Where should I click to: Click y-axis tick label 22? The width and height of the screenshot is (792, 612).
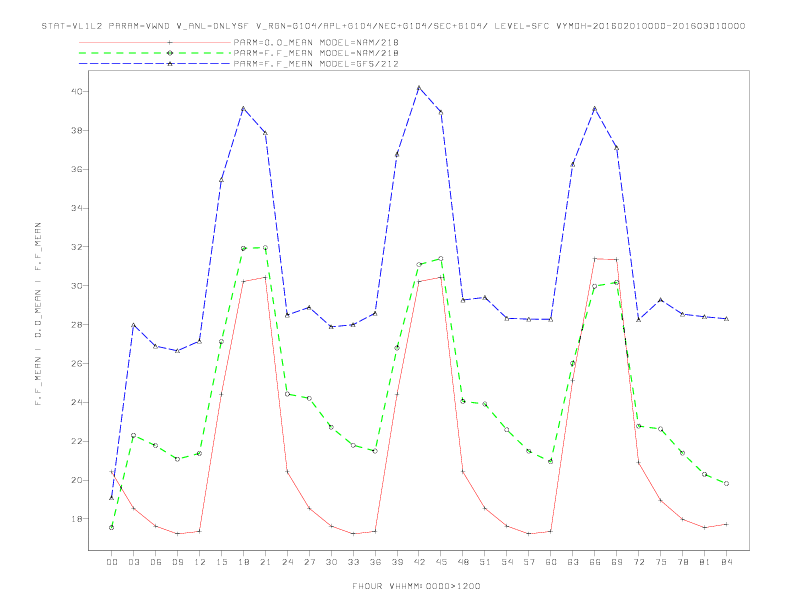(77, 441)
